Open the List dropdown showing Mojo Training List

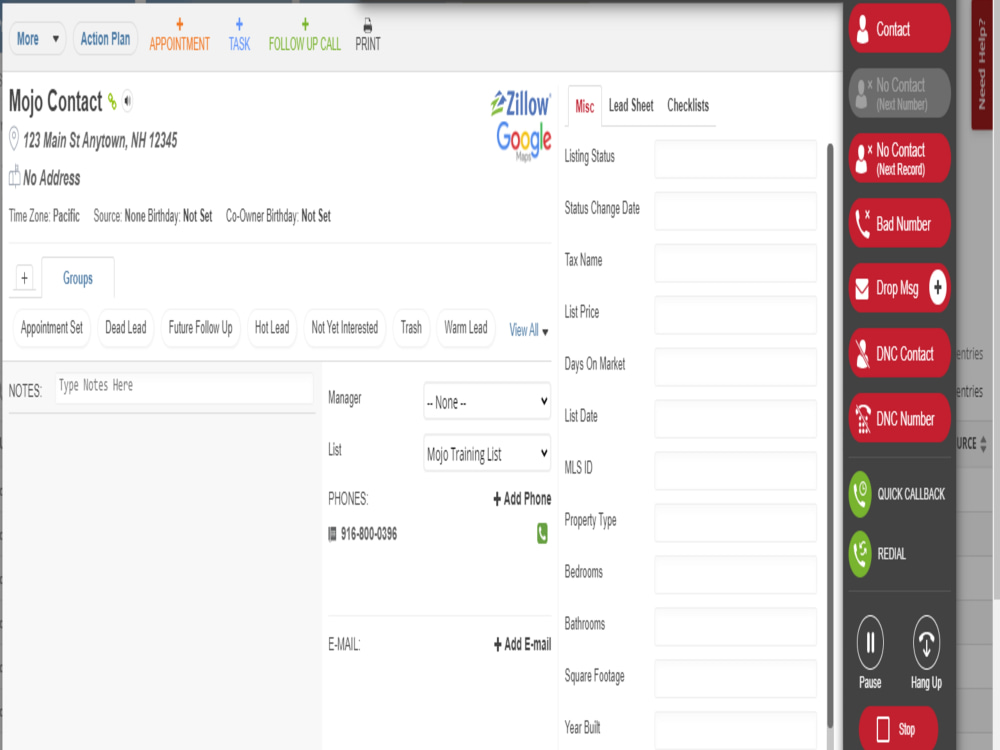point(487,453)
